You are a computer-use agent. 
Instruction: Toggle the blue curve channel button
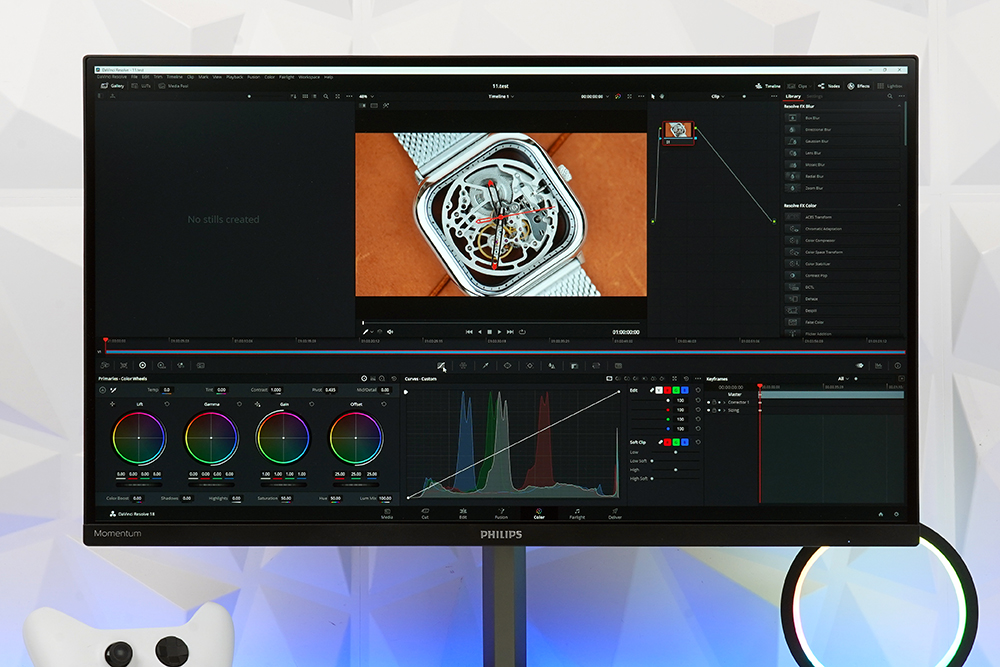pyautogui.click(x=684, y=390)
